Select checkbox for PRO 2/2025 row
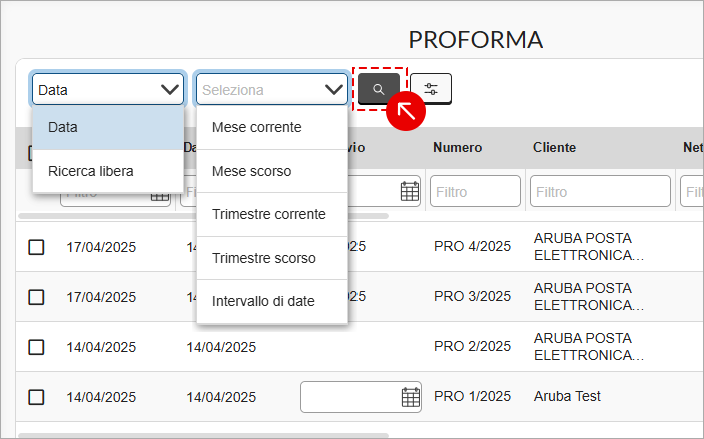This screenshot has height=439, width=704. (36, 347)
